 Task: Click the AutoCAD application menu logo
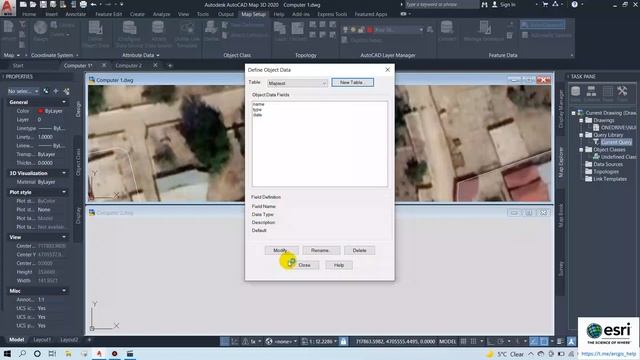pos(7,7)
